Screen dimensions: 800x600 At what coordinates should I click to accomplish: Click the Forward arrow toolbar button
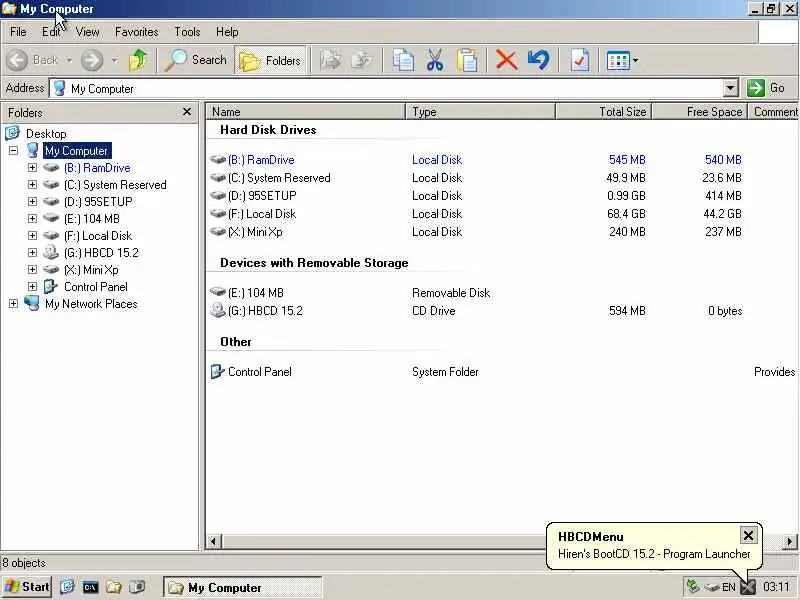coord(92,60)
